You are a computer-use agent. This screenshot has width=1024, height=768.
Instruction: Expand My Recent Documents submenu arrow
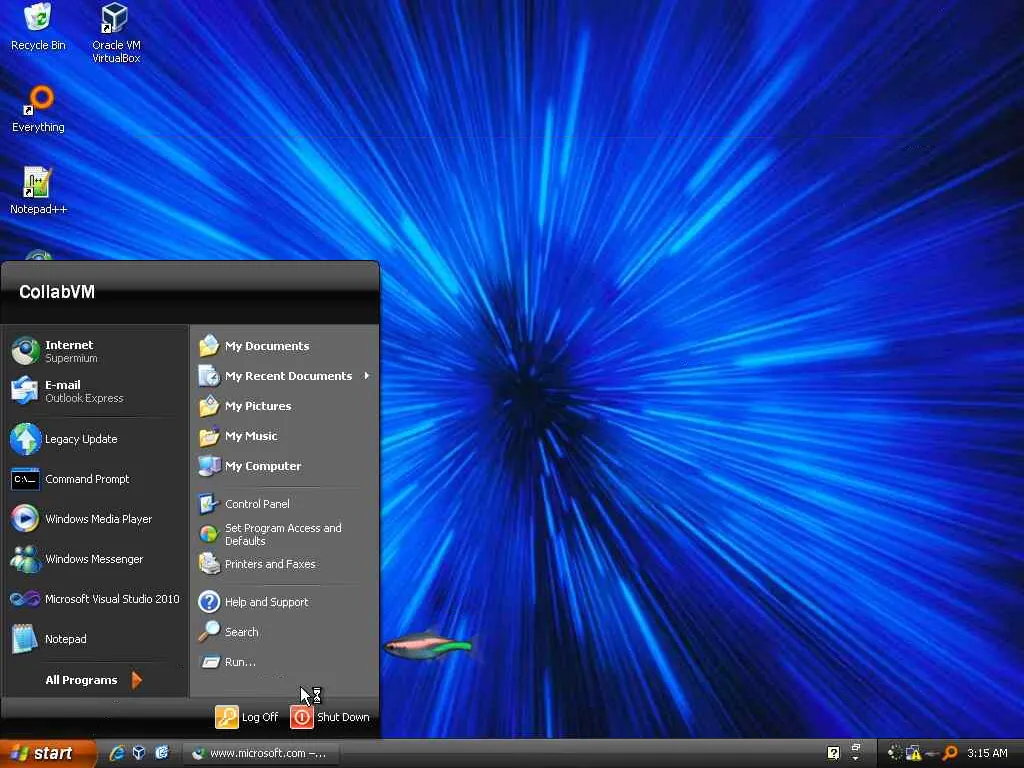tap(366, 376)
